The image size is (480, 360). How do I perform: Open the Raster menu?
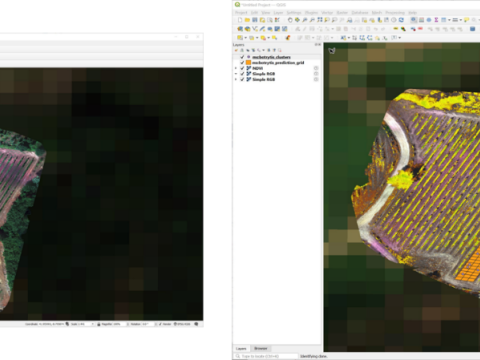pyautogui.click(x=342, y=13)
